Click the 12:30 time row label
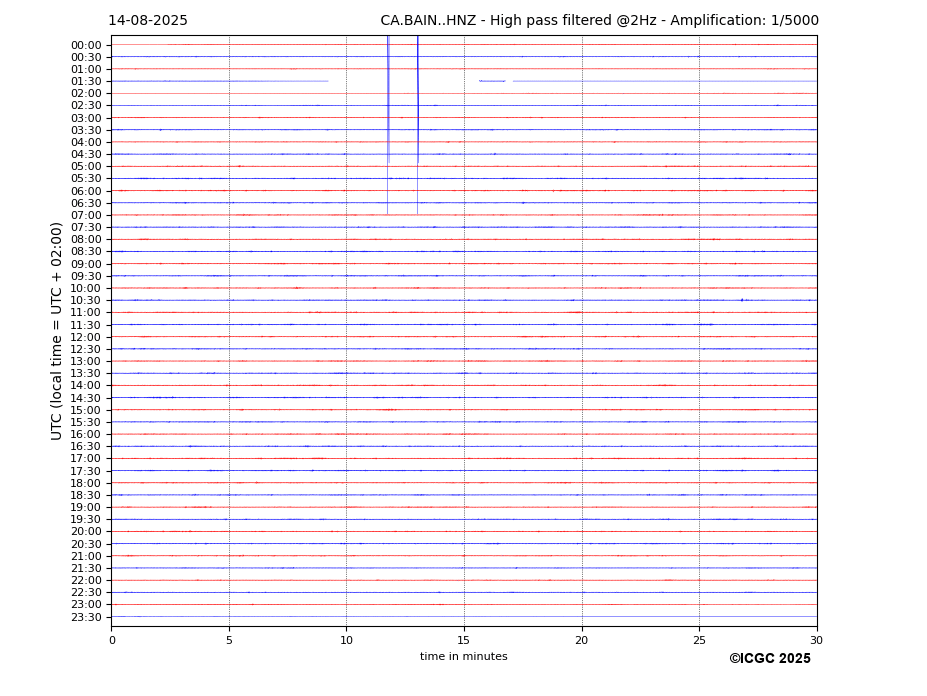The height and width of the screenshot is (696, 927). pos(86,349)
